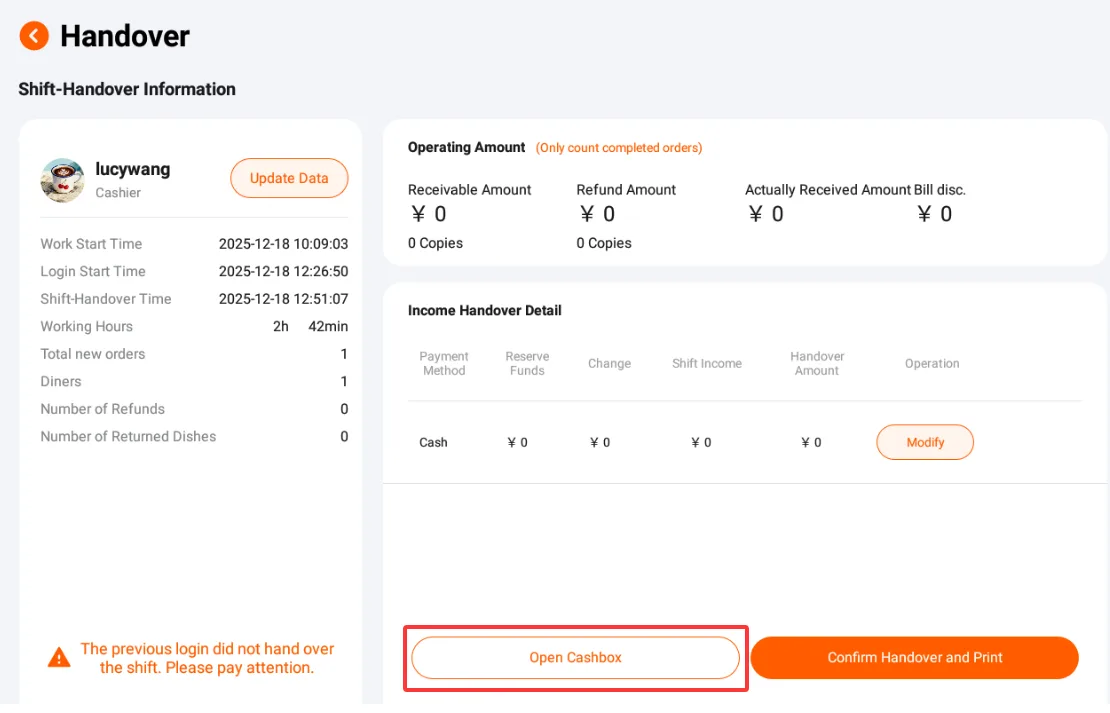Image resolution: width=1110 pixels, height=713 pixels.
Task: Click the Payment Method column header
Action: tap(444, 363)
